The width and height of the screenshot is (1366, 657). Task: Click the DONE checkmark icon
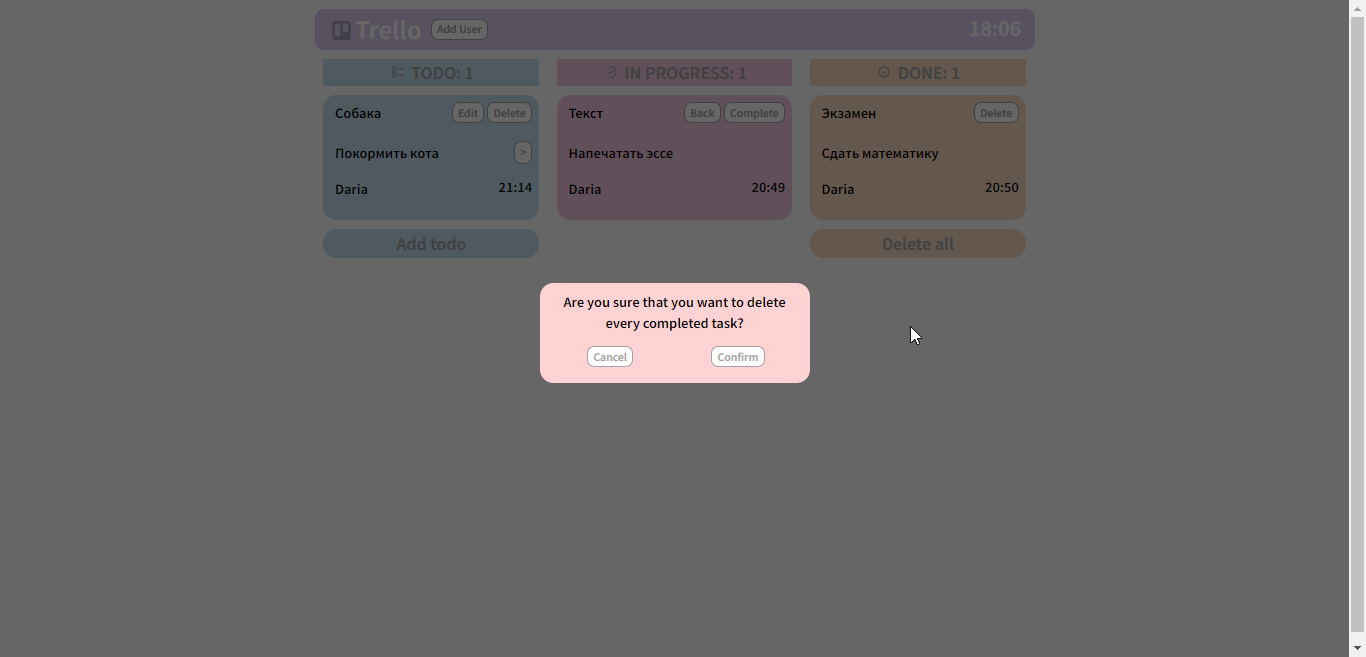pyautogui.click(x=884, y=72)
